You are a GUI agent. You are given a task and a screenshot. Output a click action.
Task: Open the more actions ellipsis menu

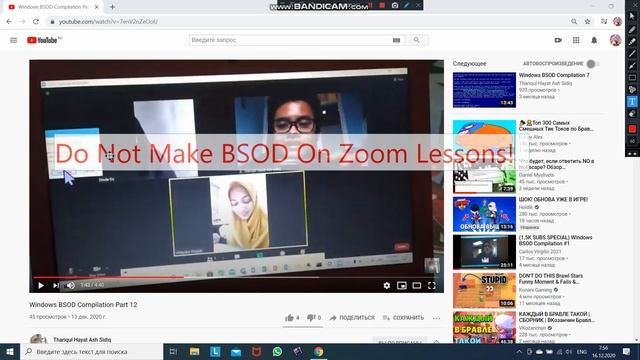[x=436, y=318]
